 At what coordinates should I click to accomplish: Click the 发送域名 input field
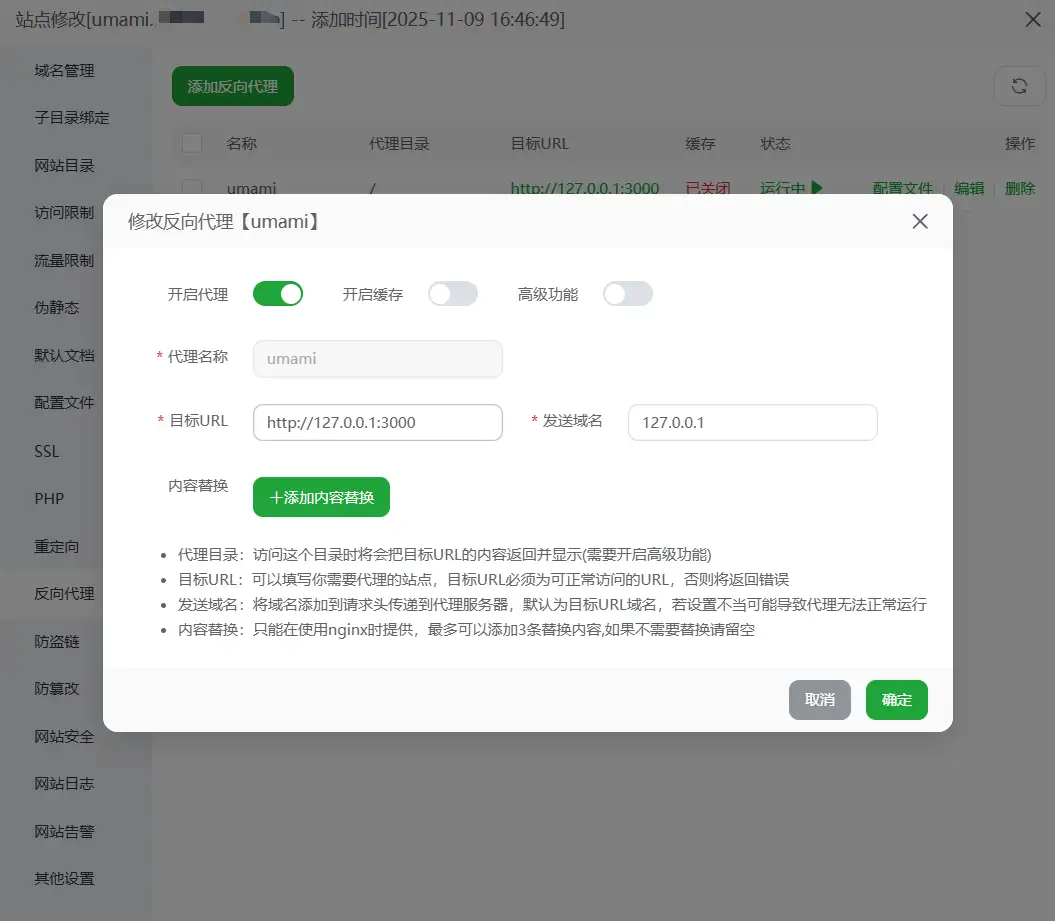752,422
